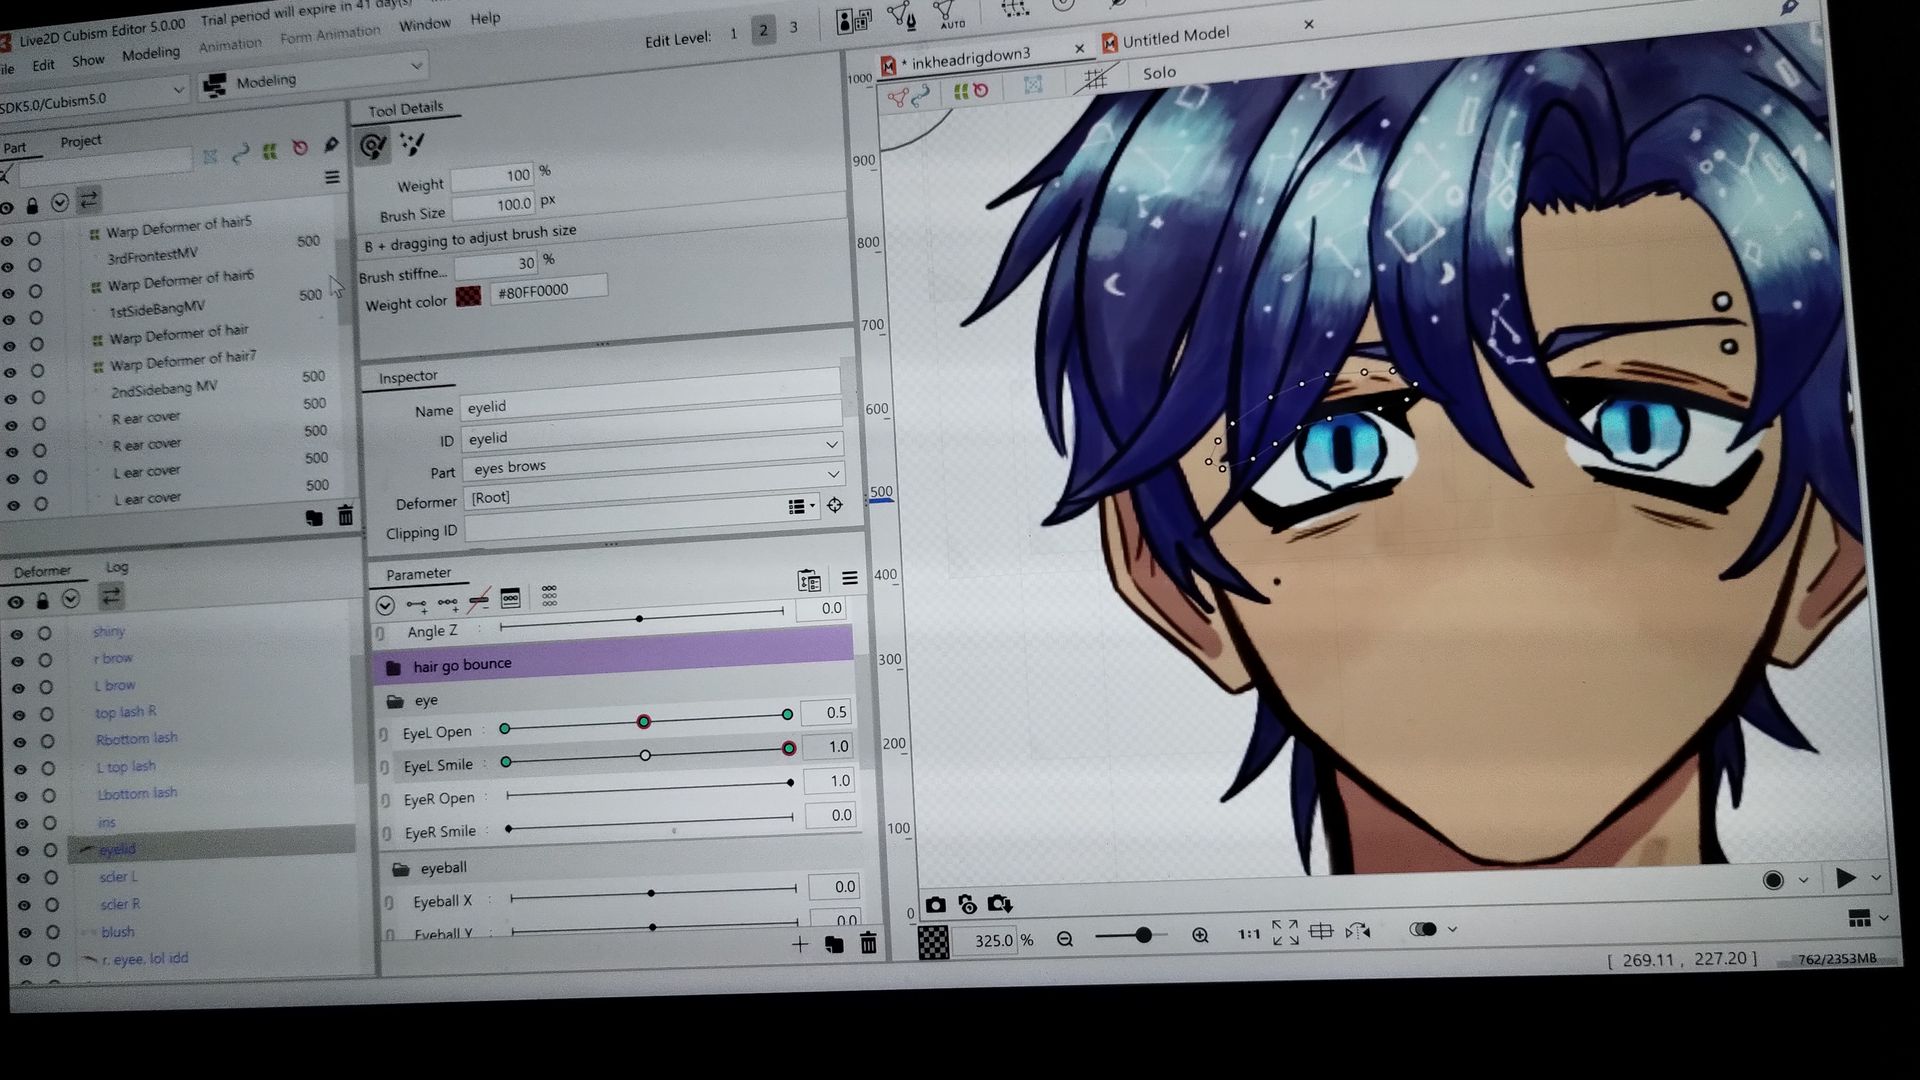1920x1080 pixels.
Task: Toggle visibility of L brow item
Action: click(x=18, y=689)
